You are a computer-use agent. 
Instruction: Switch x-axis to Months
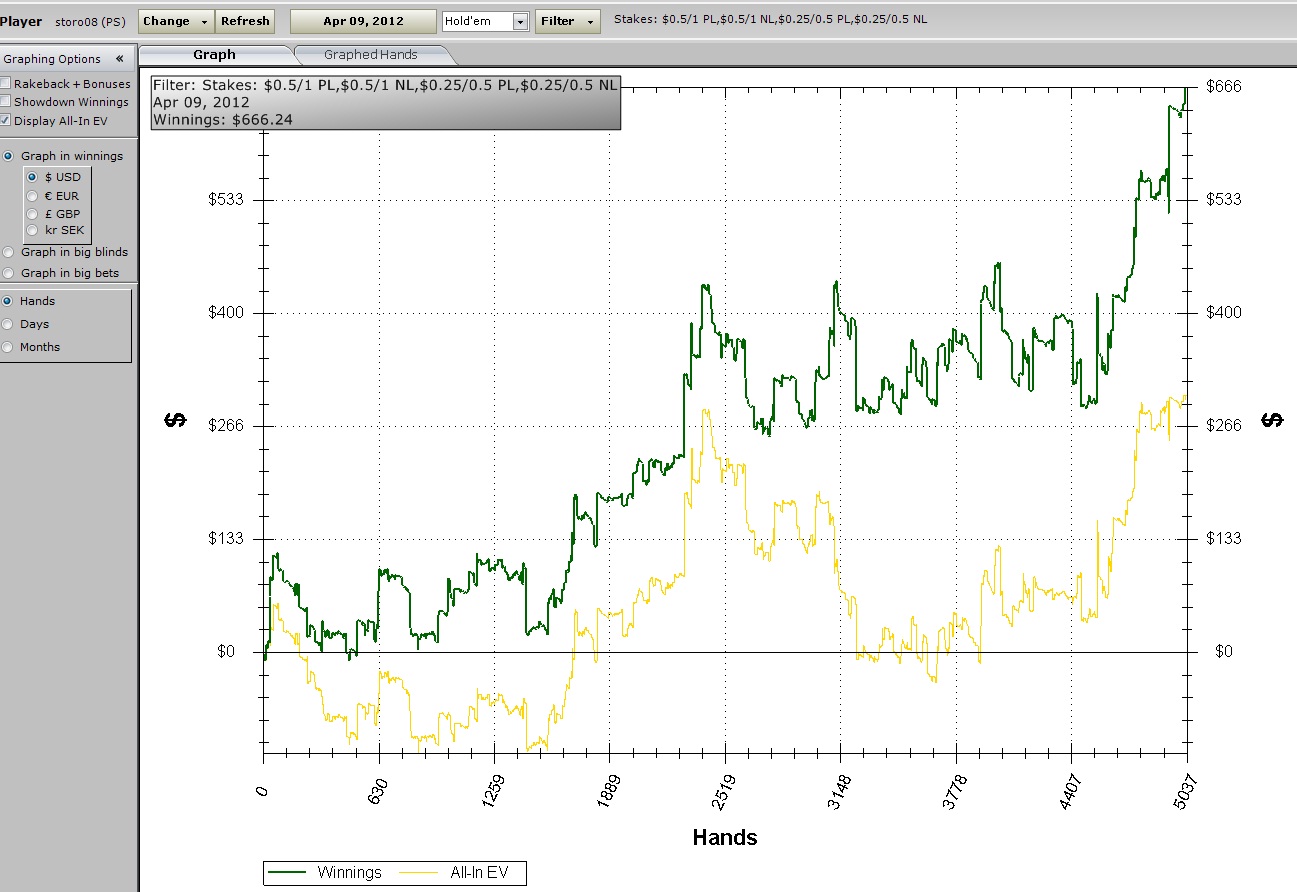click(9, 347)
